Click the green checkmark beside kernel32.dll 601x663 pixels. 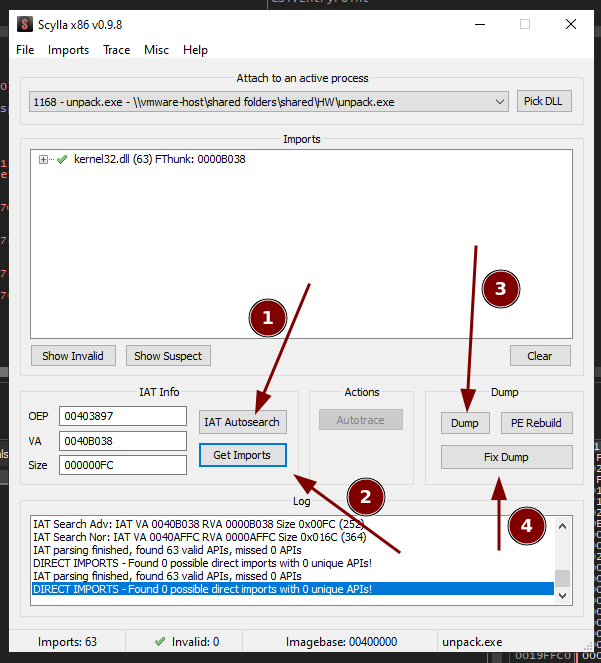pos(62,159)
